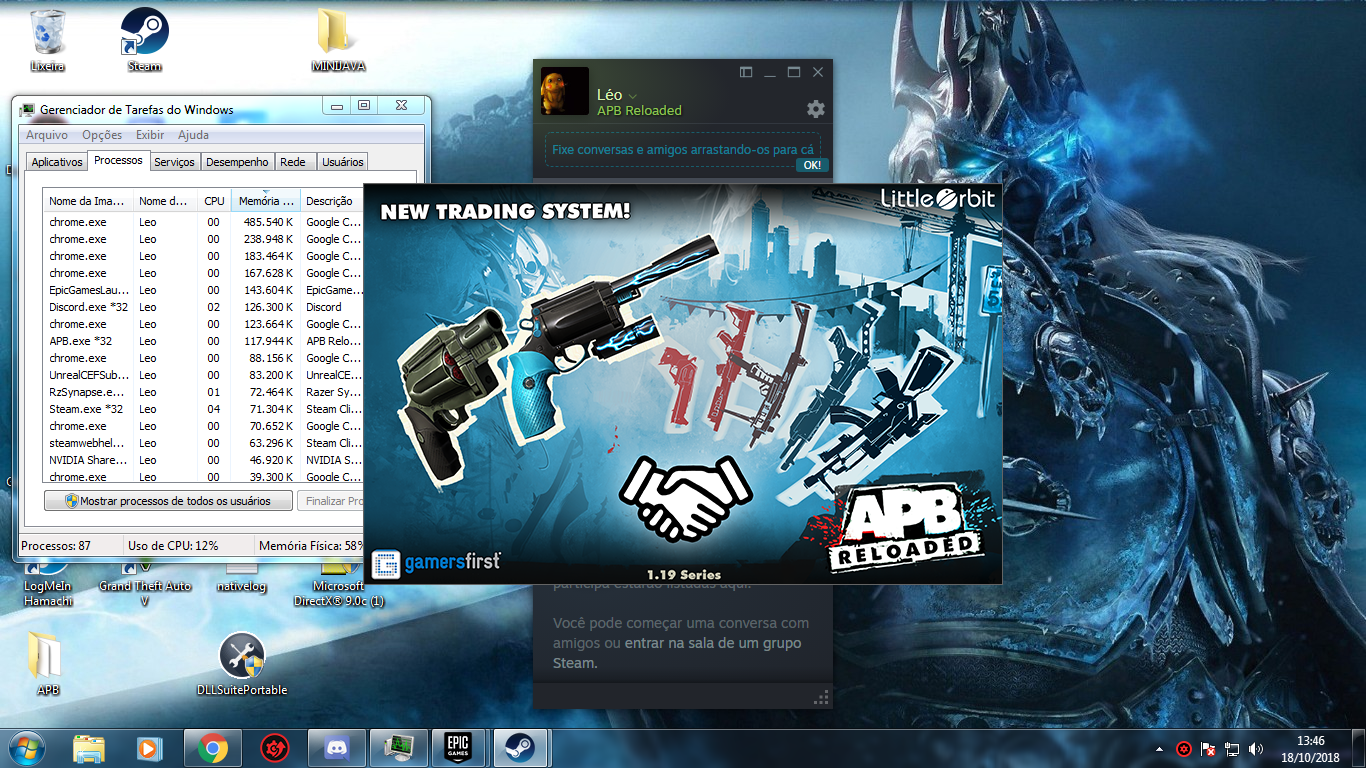Screen dimensions: 1366x768
Task: Open the Lixeira recycle bin desktop icon
Action: click(x=47, y=39)
